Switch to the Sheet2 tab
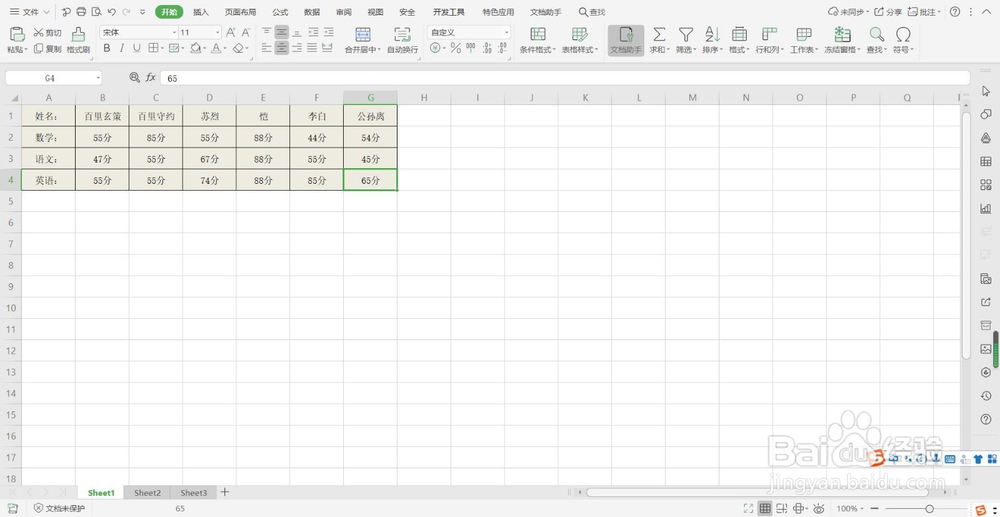This screenshot has width=1000, height=517. coord(147,493)
